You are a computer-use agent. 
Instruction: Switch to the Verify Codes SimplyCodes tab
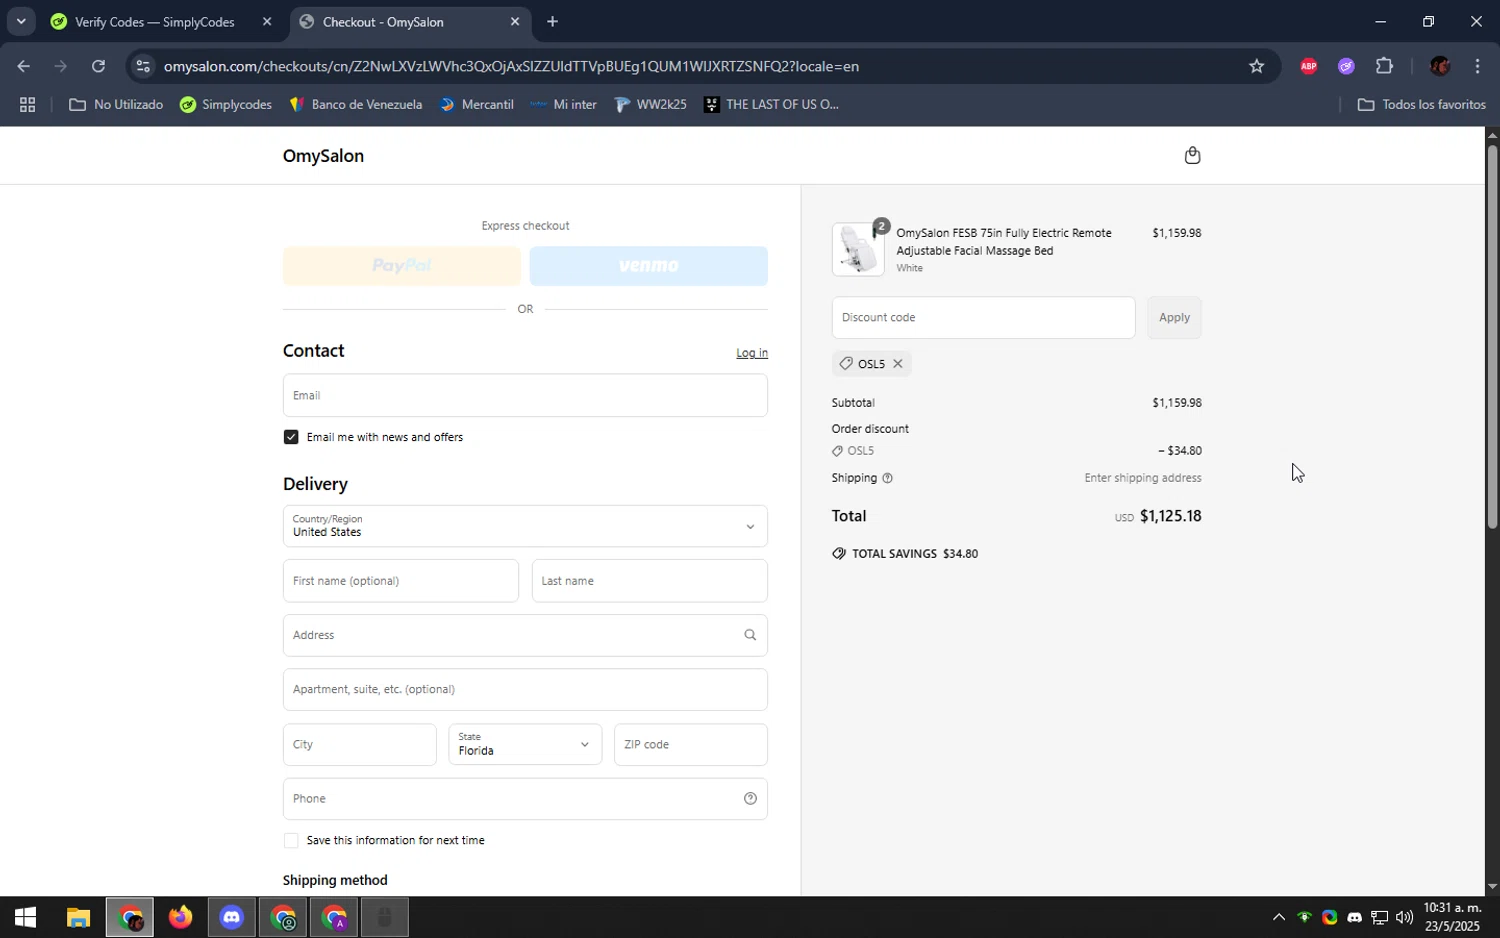click(157, 22)
